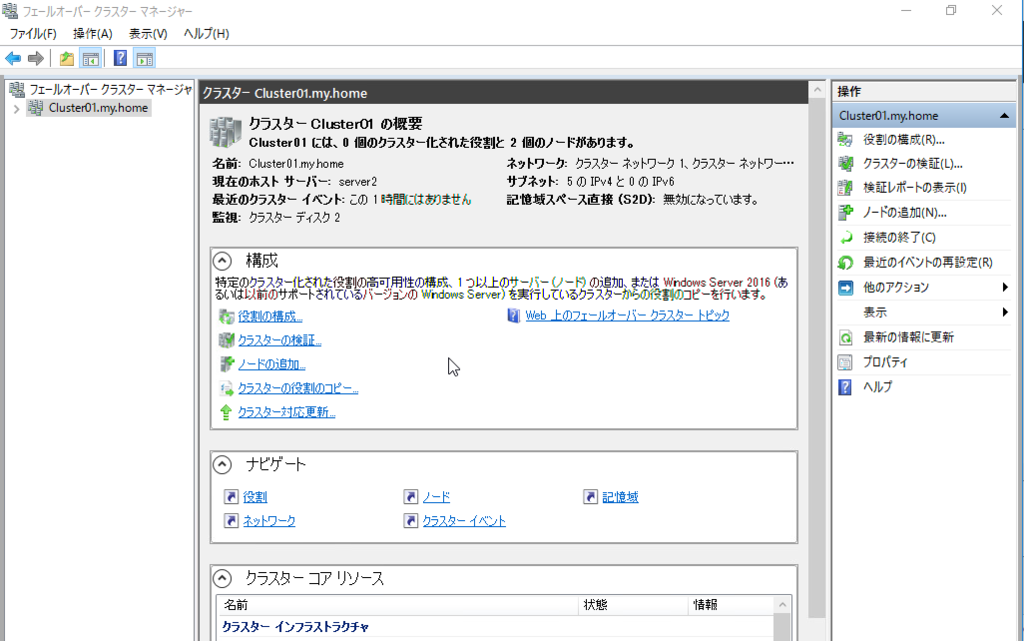Screen dimensions: 1024x641
Task: Click the Back arrow toolbar icon
Action: [12, 59]
